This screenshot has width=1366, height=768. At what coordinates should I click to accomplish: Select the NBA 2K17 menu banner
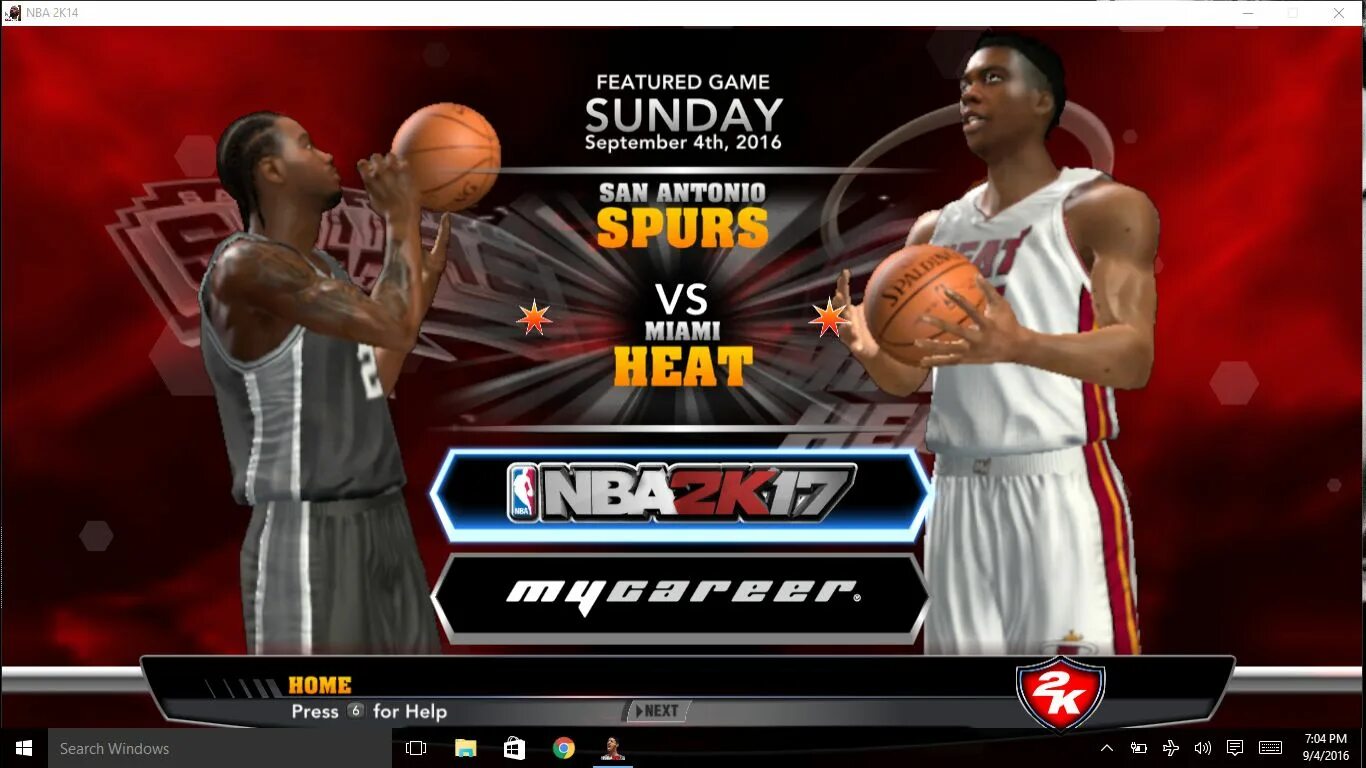(682, 494)
